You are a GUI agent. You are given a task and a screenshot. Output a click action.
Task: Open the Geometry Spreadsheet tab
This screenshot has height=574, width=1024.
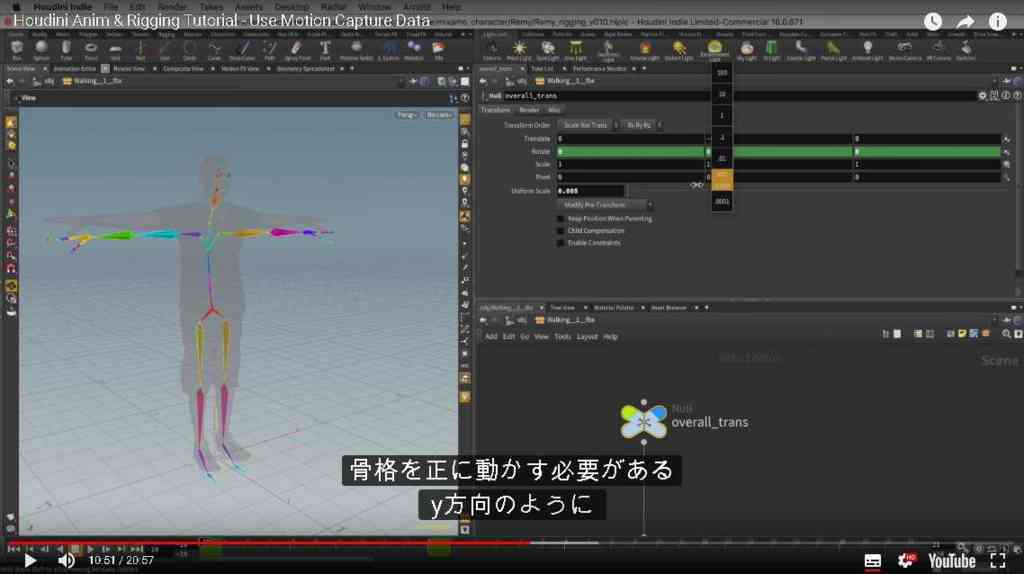coord(306,69)
